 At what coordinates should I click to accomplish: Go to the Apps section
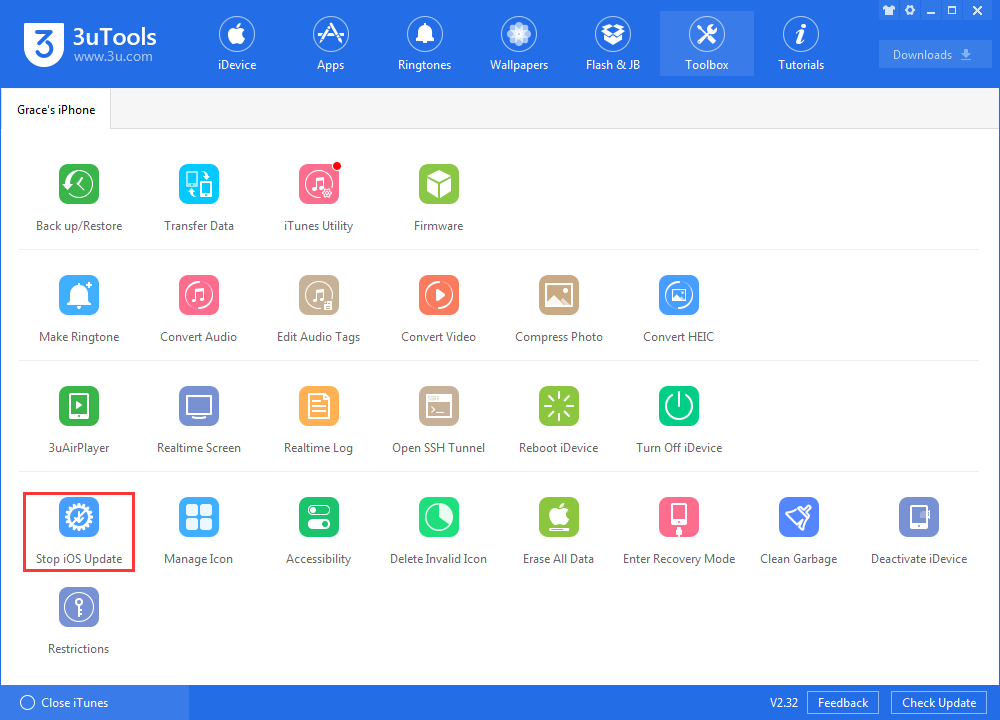[330, 43]
